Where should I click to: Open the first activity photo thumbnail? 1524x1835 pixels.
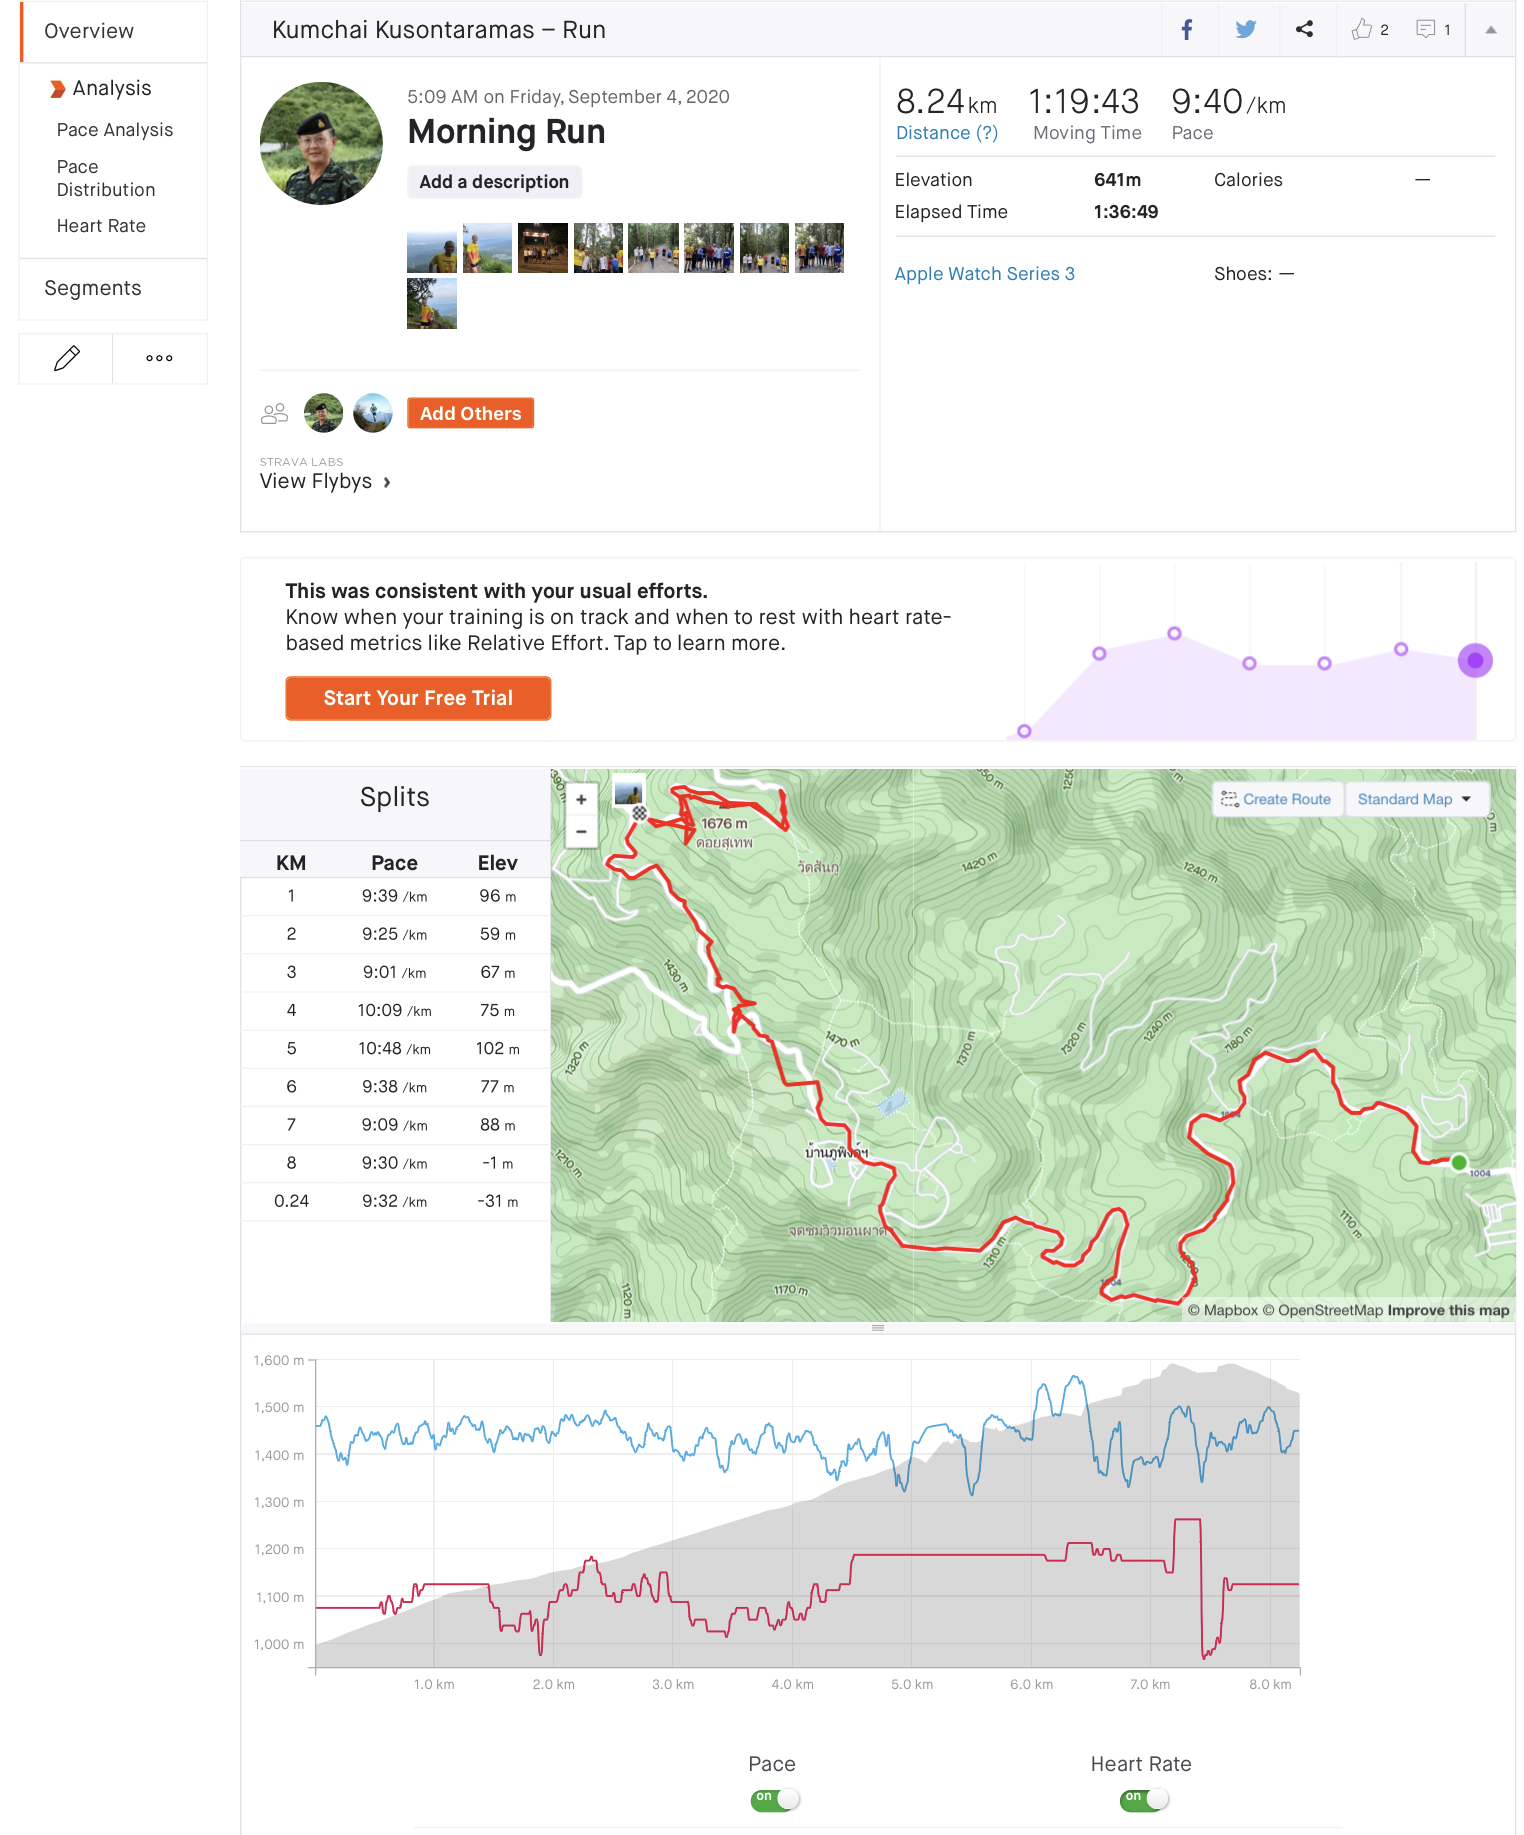[x=432, y=248]
